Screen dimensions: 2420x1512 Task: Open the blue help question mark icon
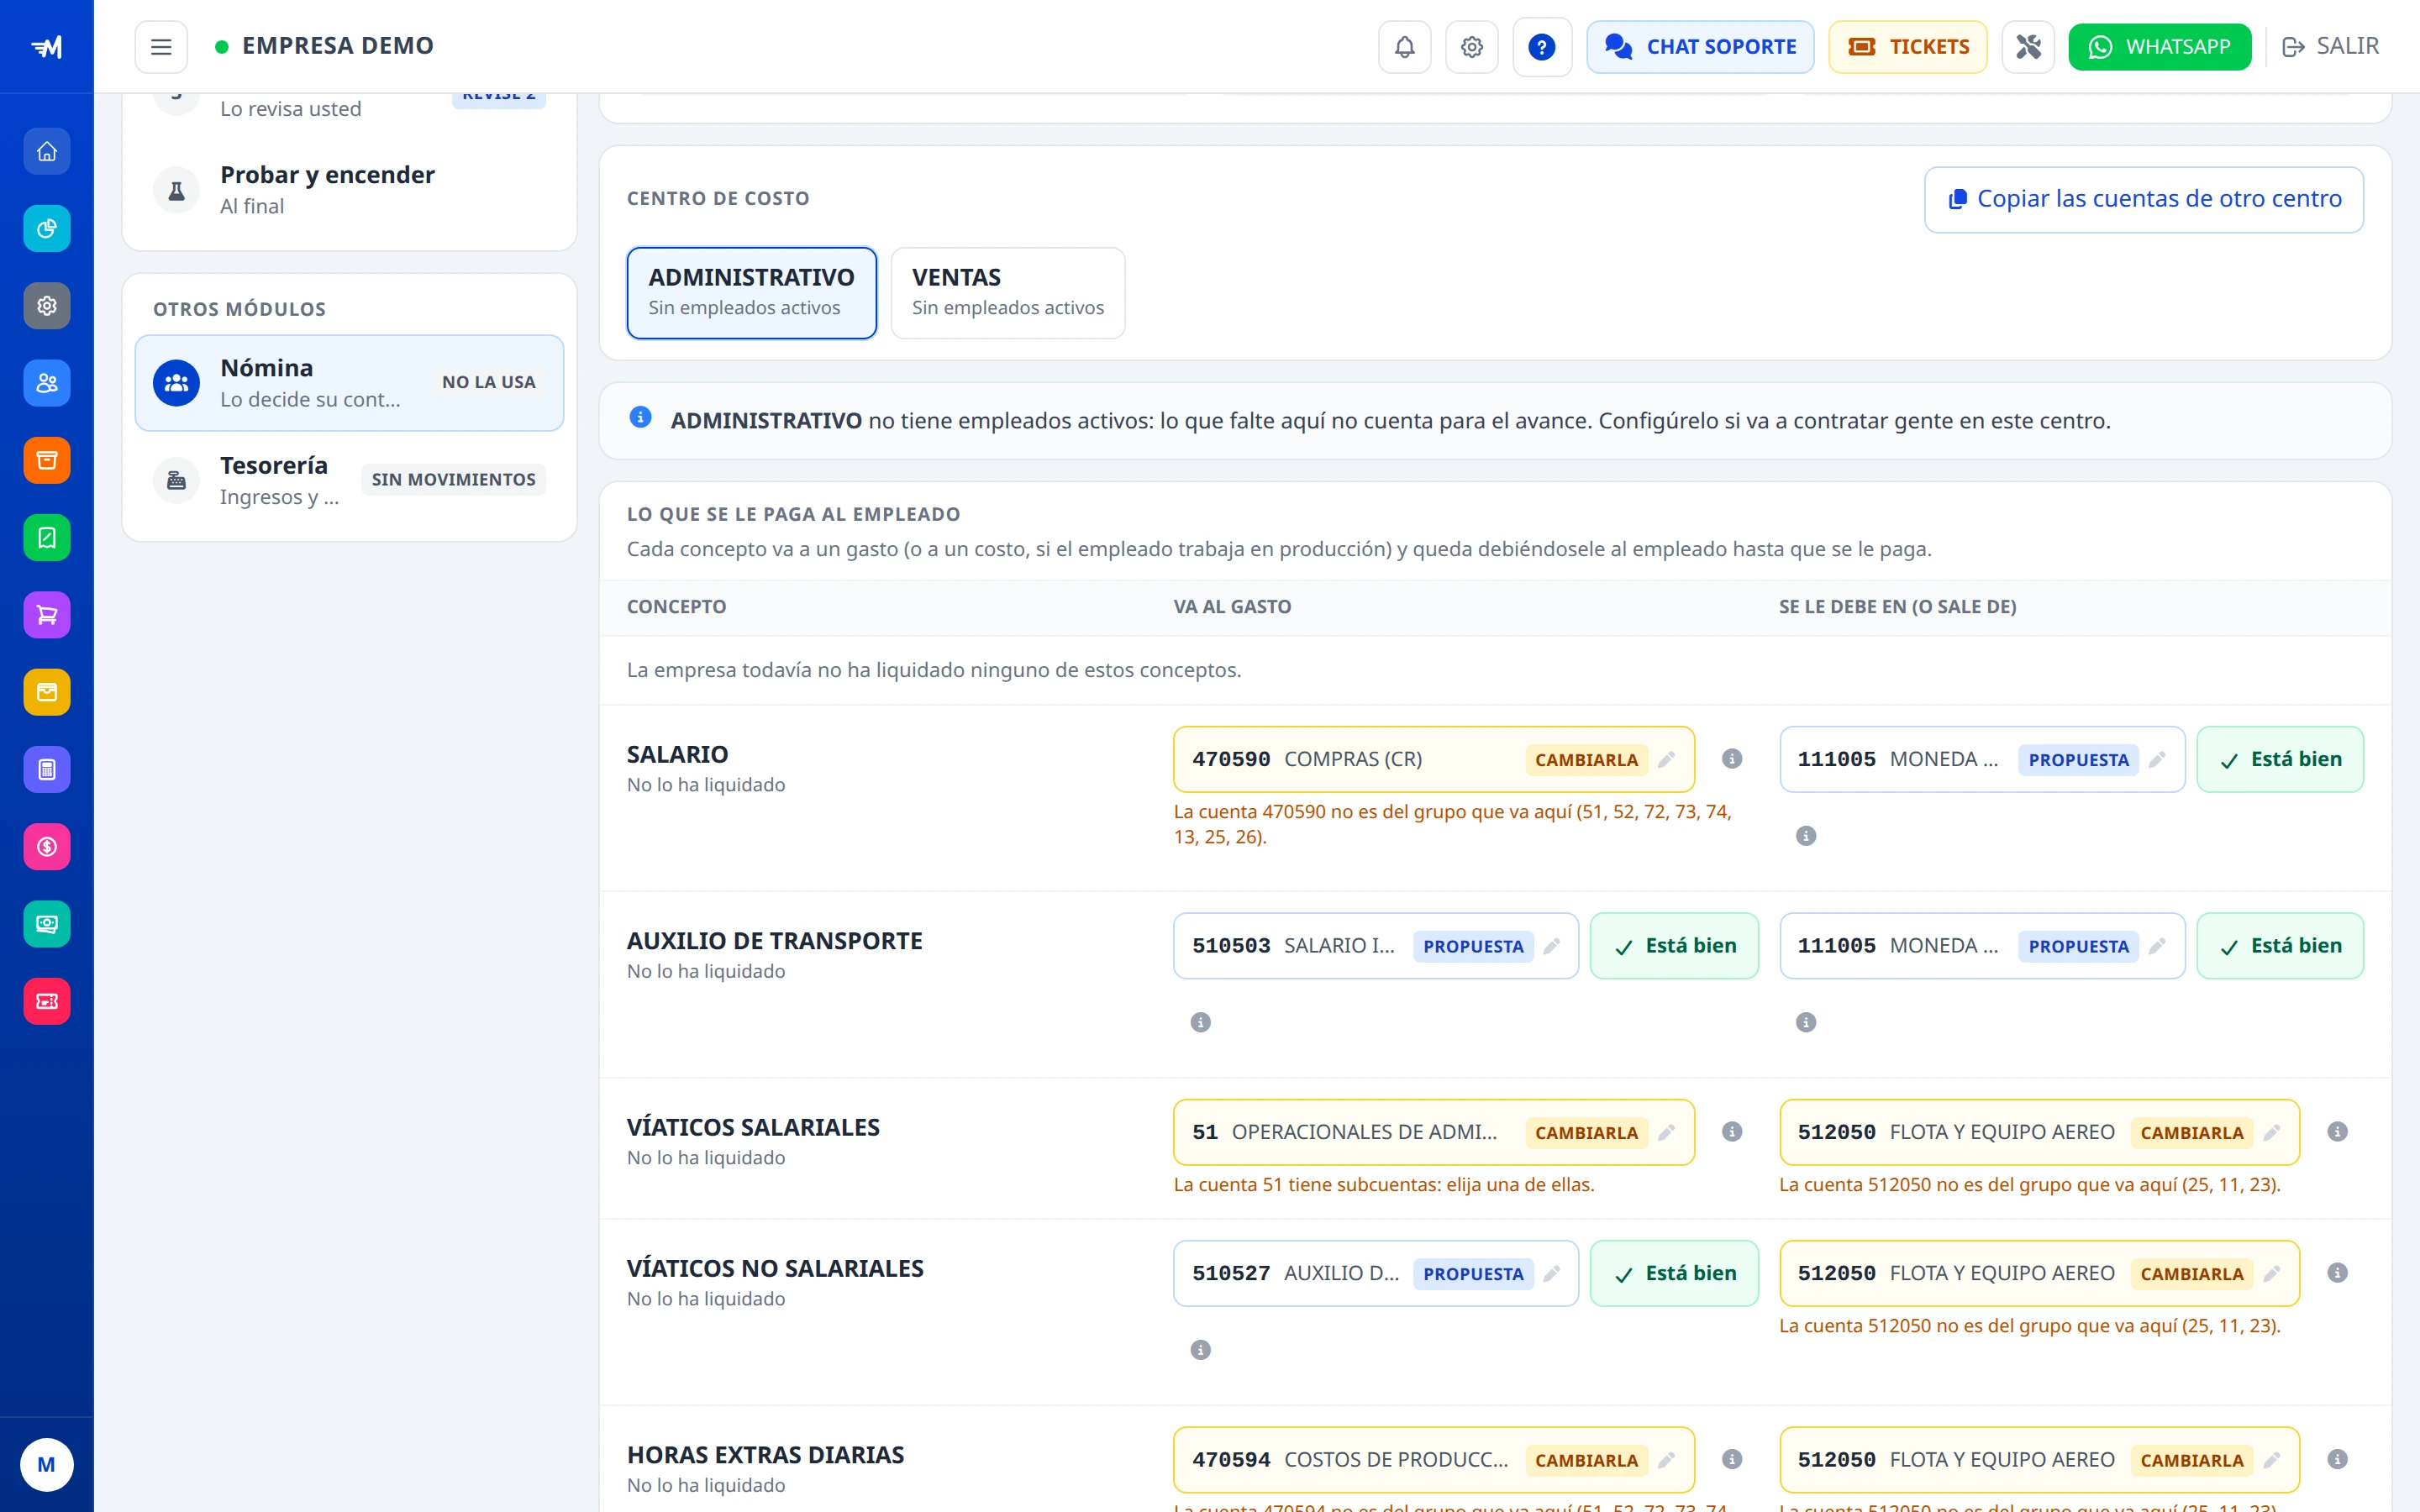tap(1541, 47)
